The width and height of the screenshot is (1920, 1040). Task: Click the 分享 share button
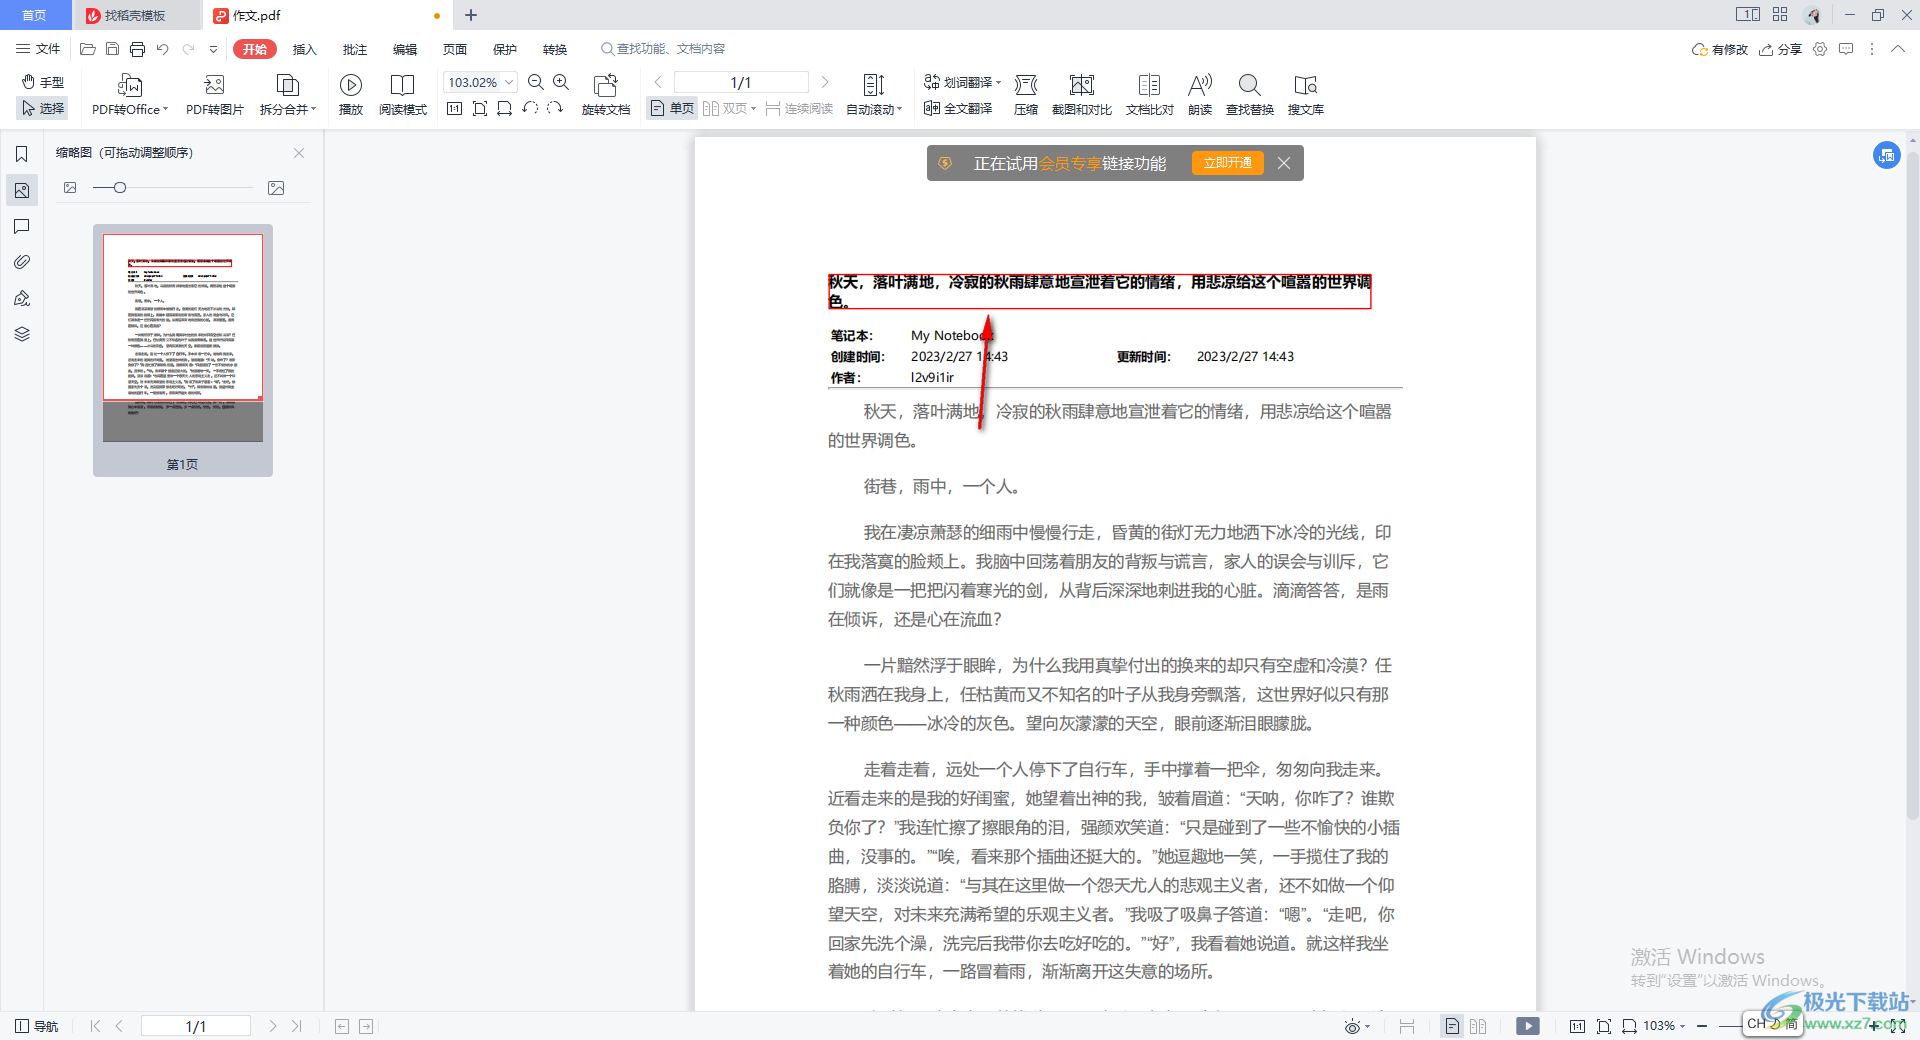1781,49
